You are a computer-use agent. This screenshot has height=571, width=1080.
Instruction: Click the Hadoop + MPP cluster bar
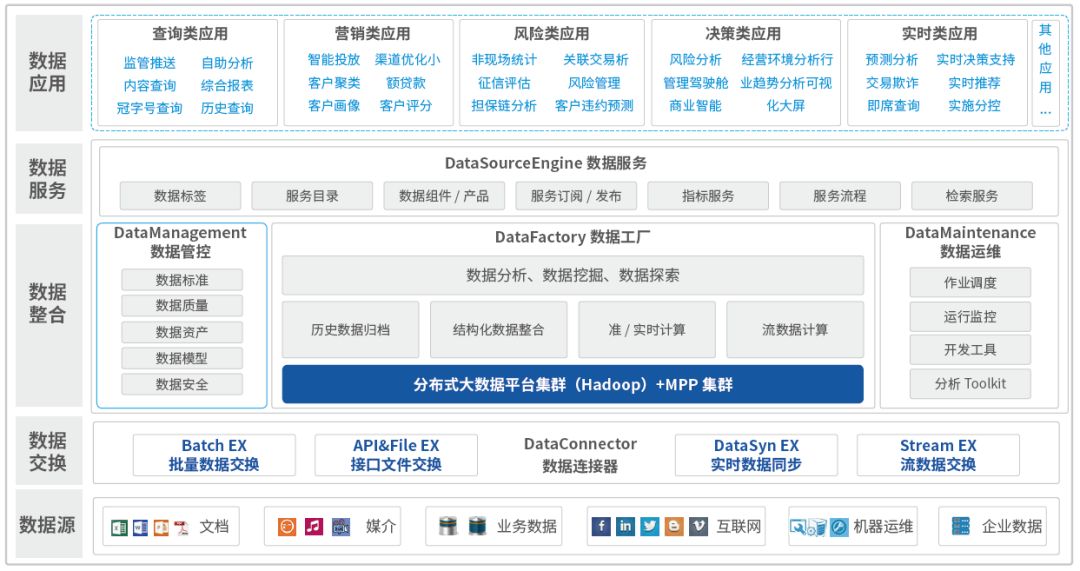[x=572, y=384]
